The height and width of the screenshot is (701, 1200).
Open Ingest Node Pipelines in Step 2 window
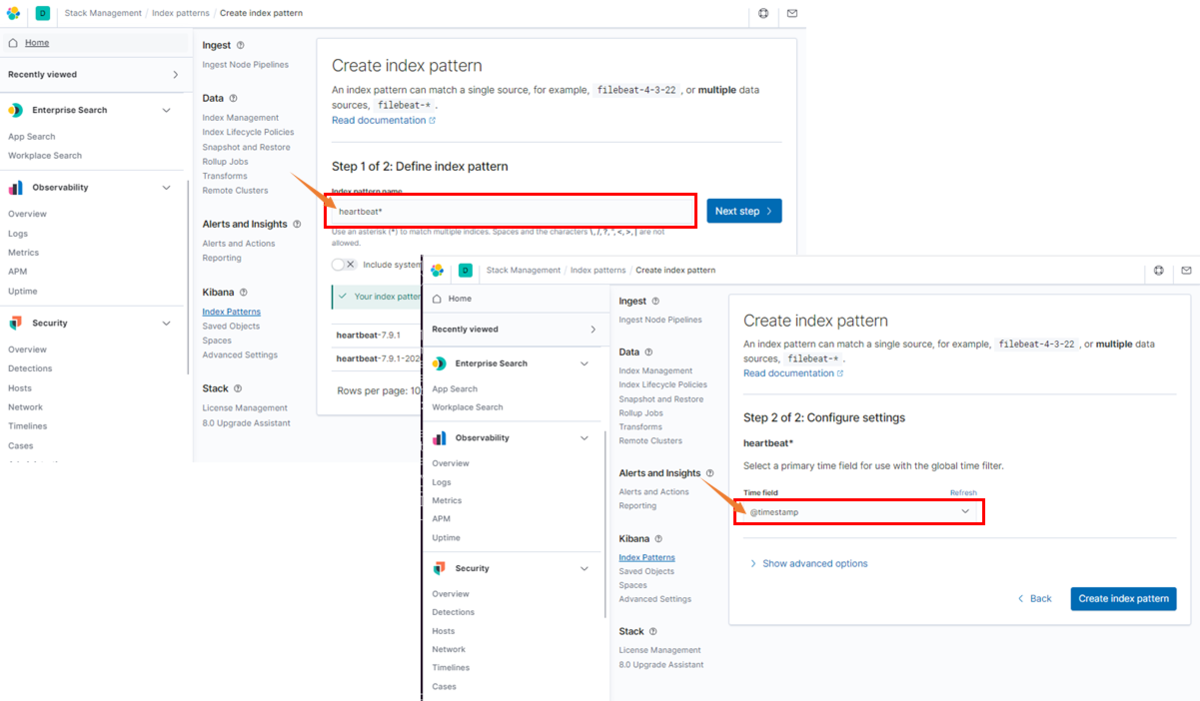(660, 320)
